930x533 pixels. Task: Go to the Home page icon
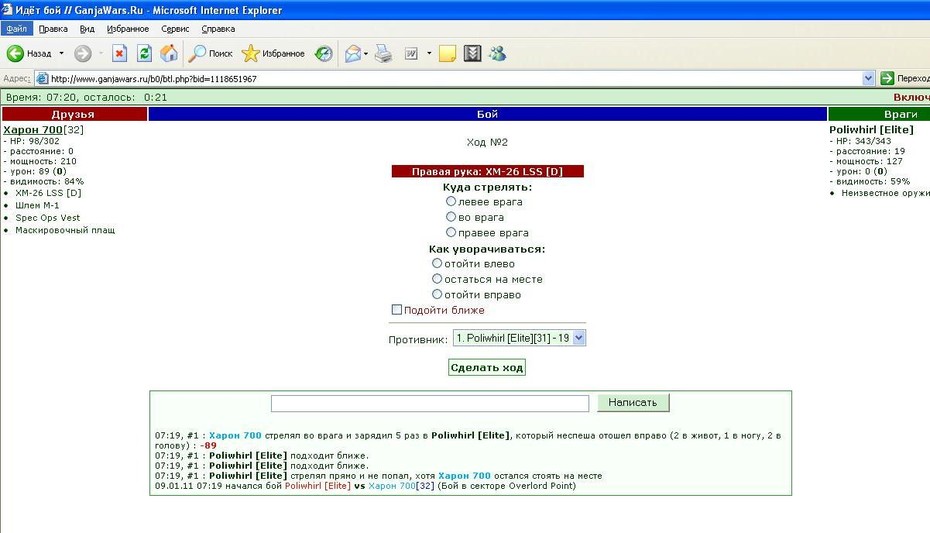(169, 53)
